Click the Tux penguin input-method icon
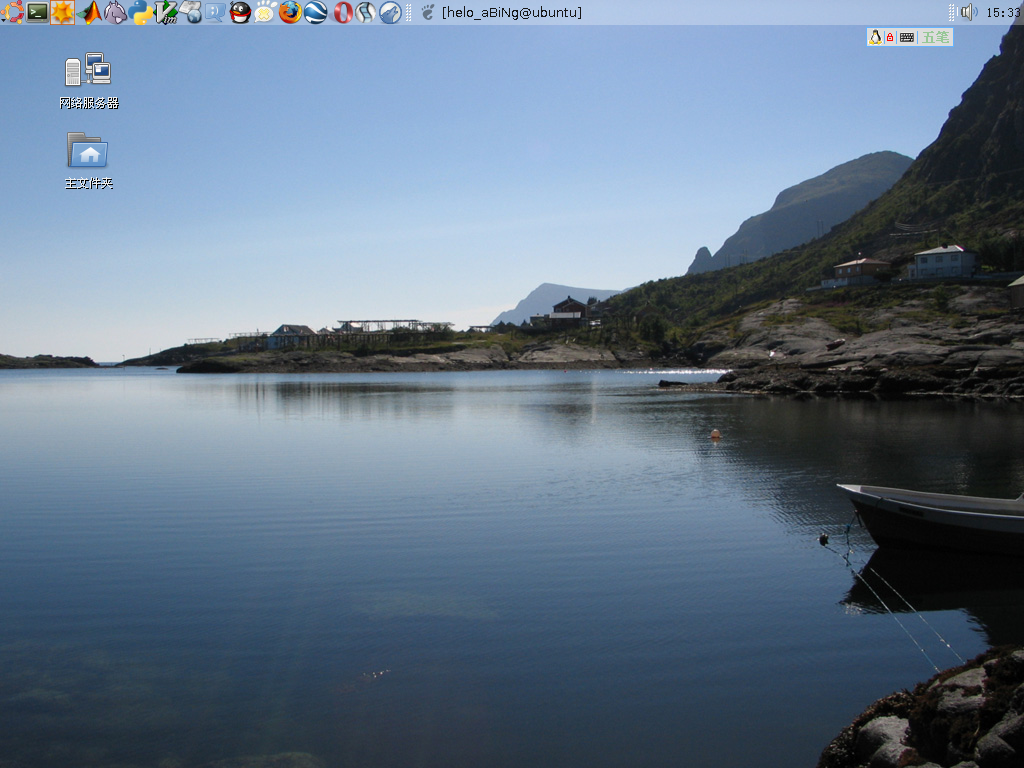The height and width of the screenshot is (768, 1024). coord(875,37)
